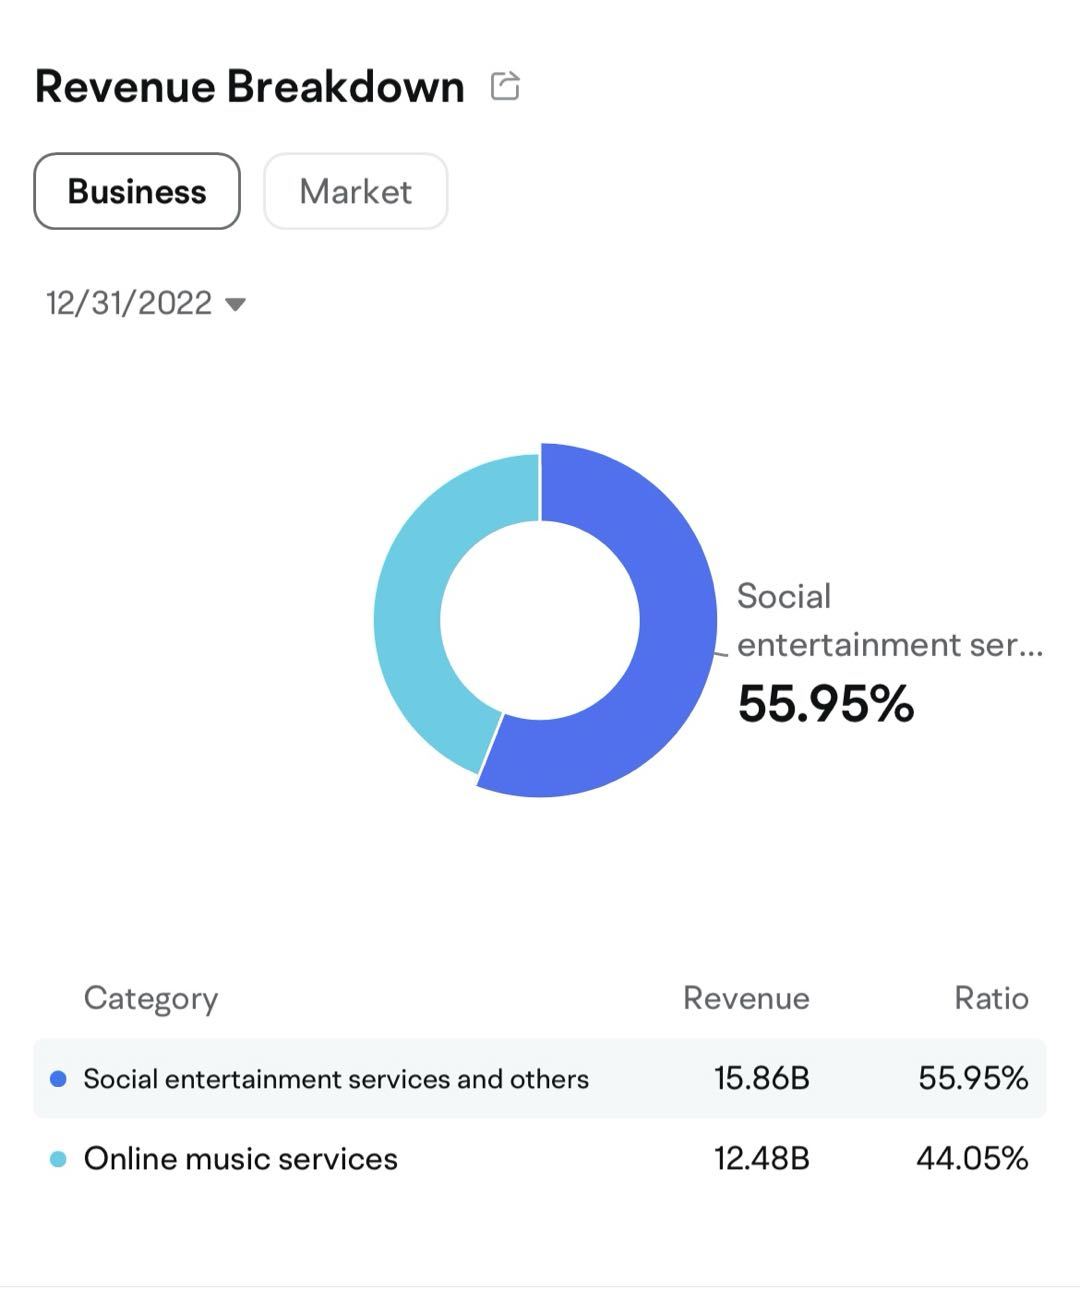Switch to the Market tab

tap(355, 191)
